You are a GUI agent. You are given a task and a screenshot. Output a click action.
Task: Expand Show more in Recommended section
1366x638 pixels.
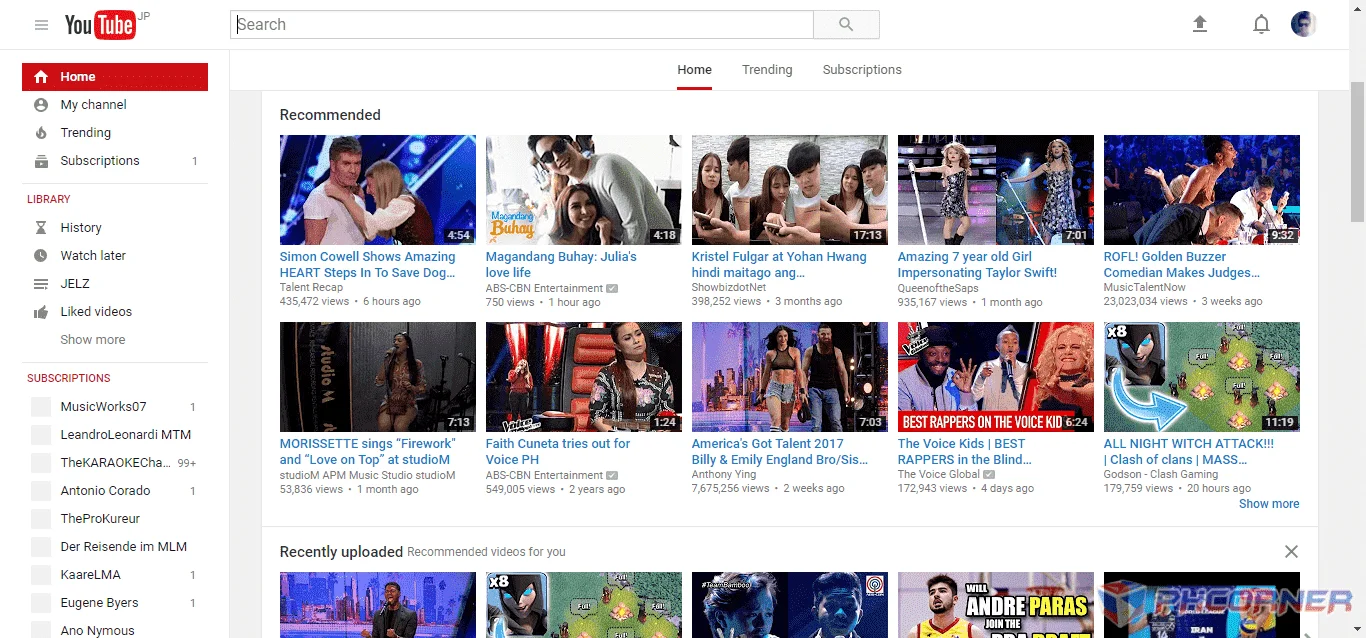click(1269, 504)
